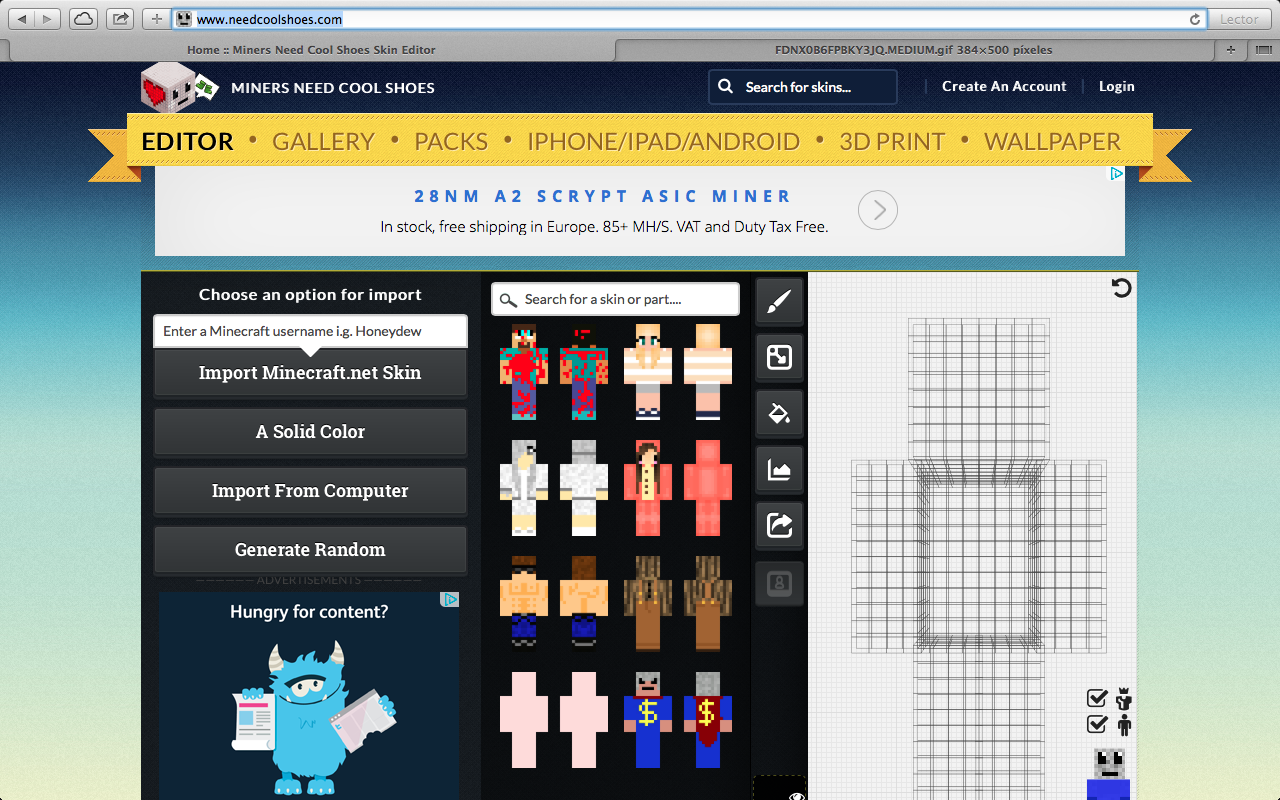Toggle the armor overlay layer checkbox
Screen dimensions: 1280x800
(x=1097, y=698)
